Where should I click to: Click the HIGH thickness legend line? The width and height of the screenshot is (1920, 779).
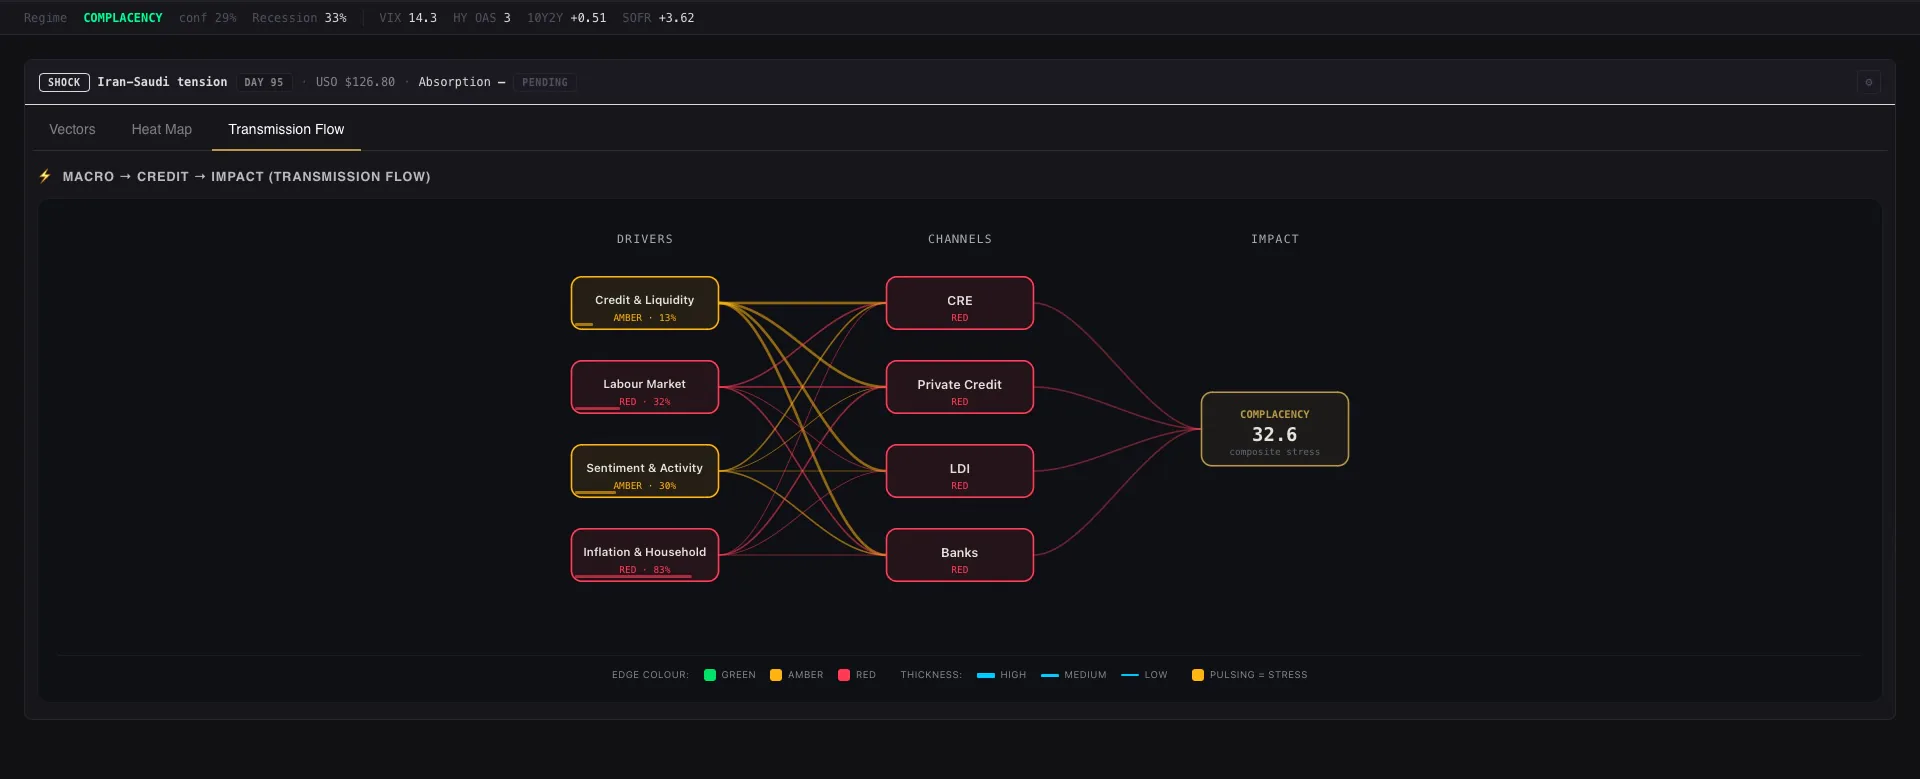pyautogui.click(x=986, y=675)
